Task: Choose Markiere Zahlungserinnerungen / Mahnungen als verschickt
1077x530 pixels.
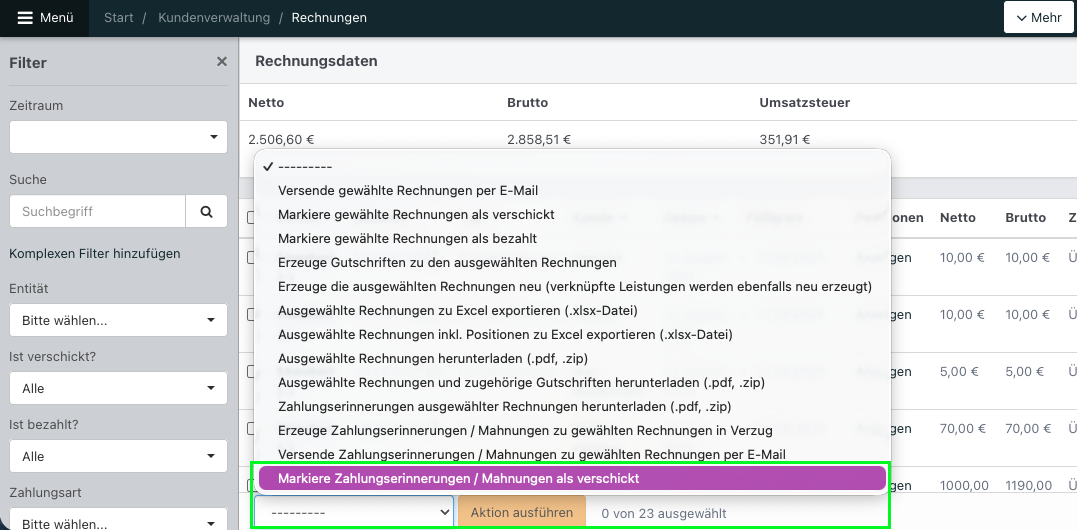Action: coord(572,479)
